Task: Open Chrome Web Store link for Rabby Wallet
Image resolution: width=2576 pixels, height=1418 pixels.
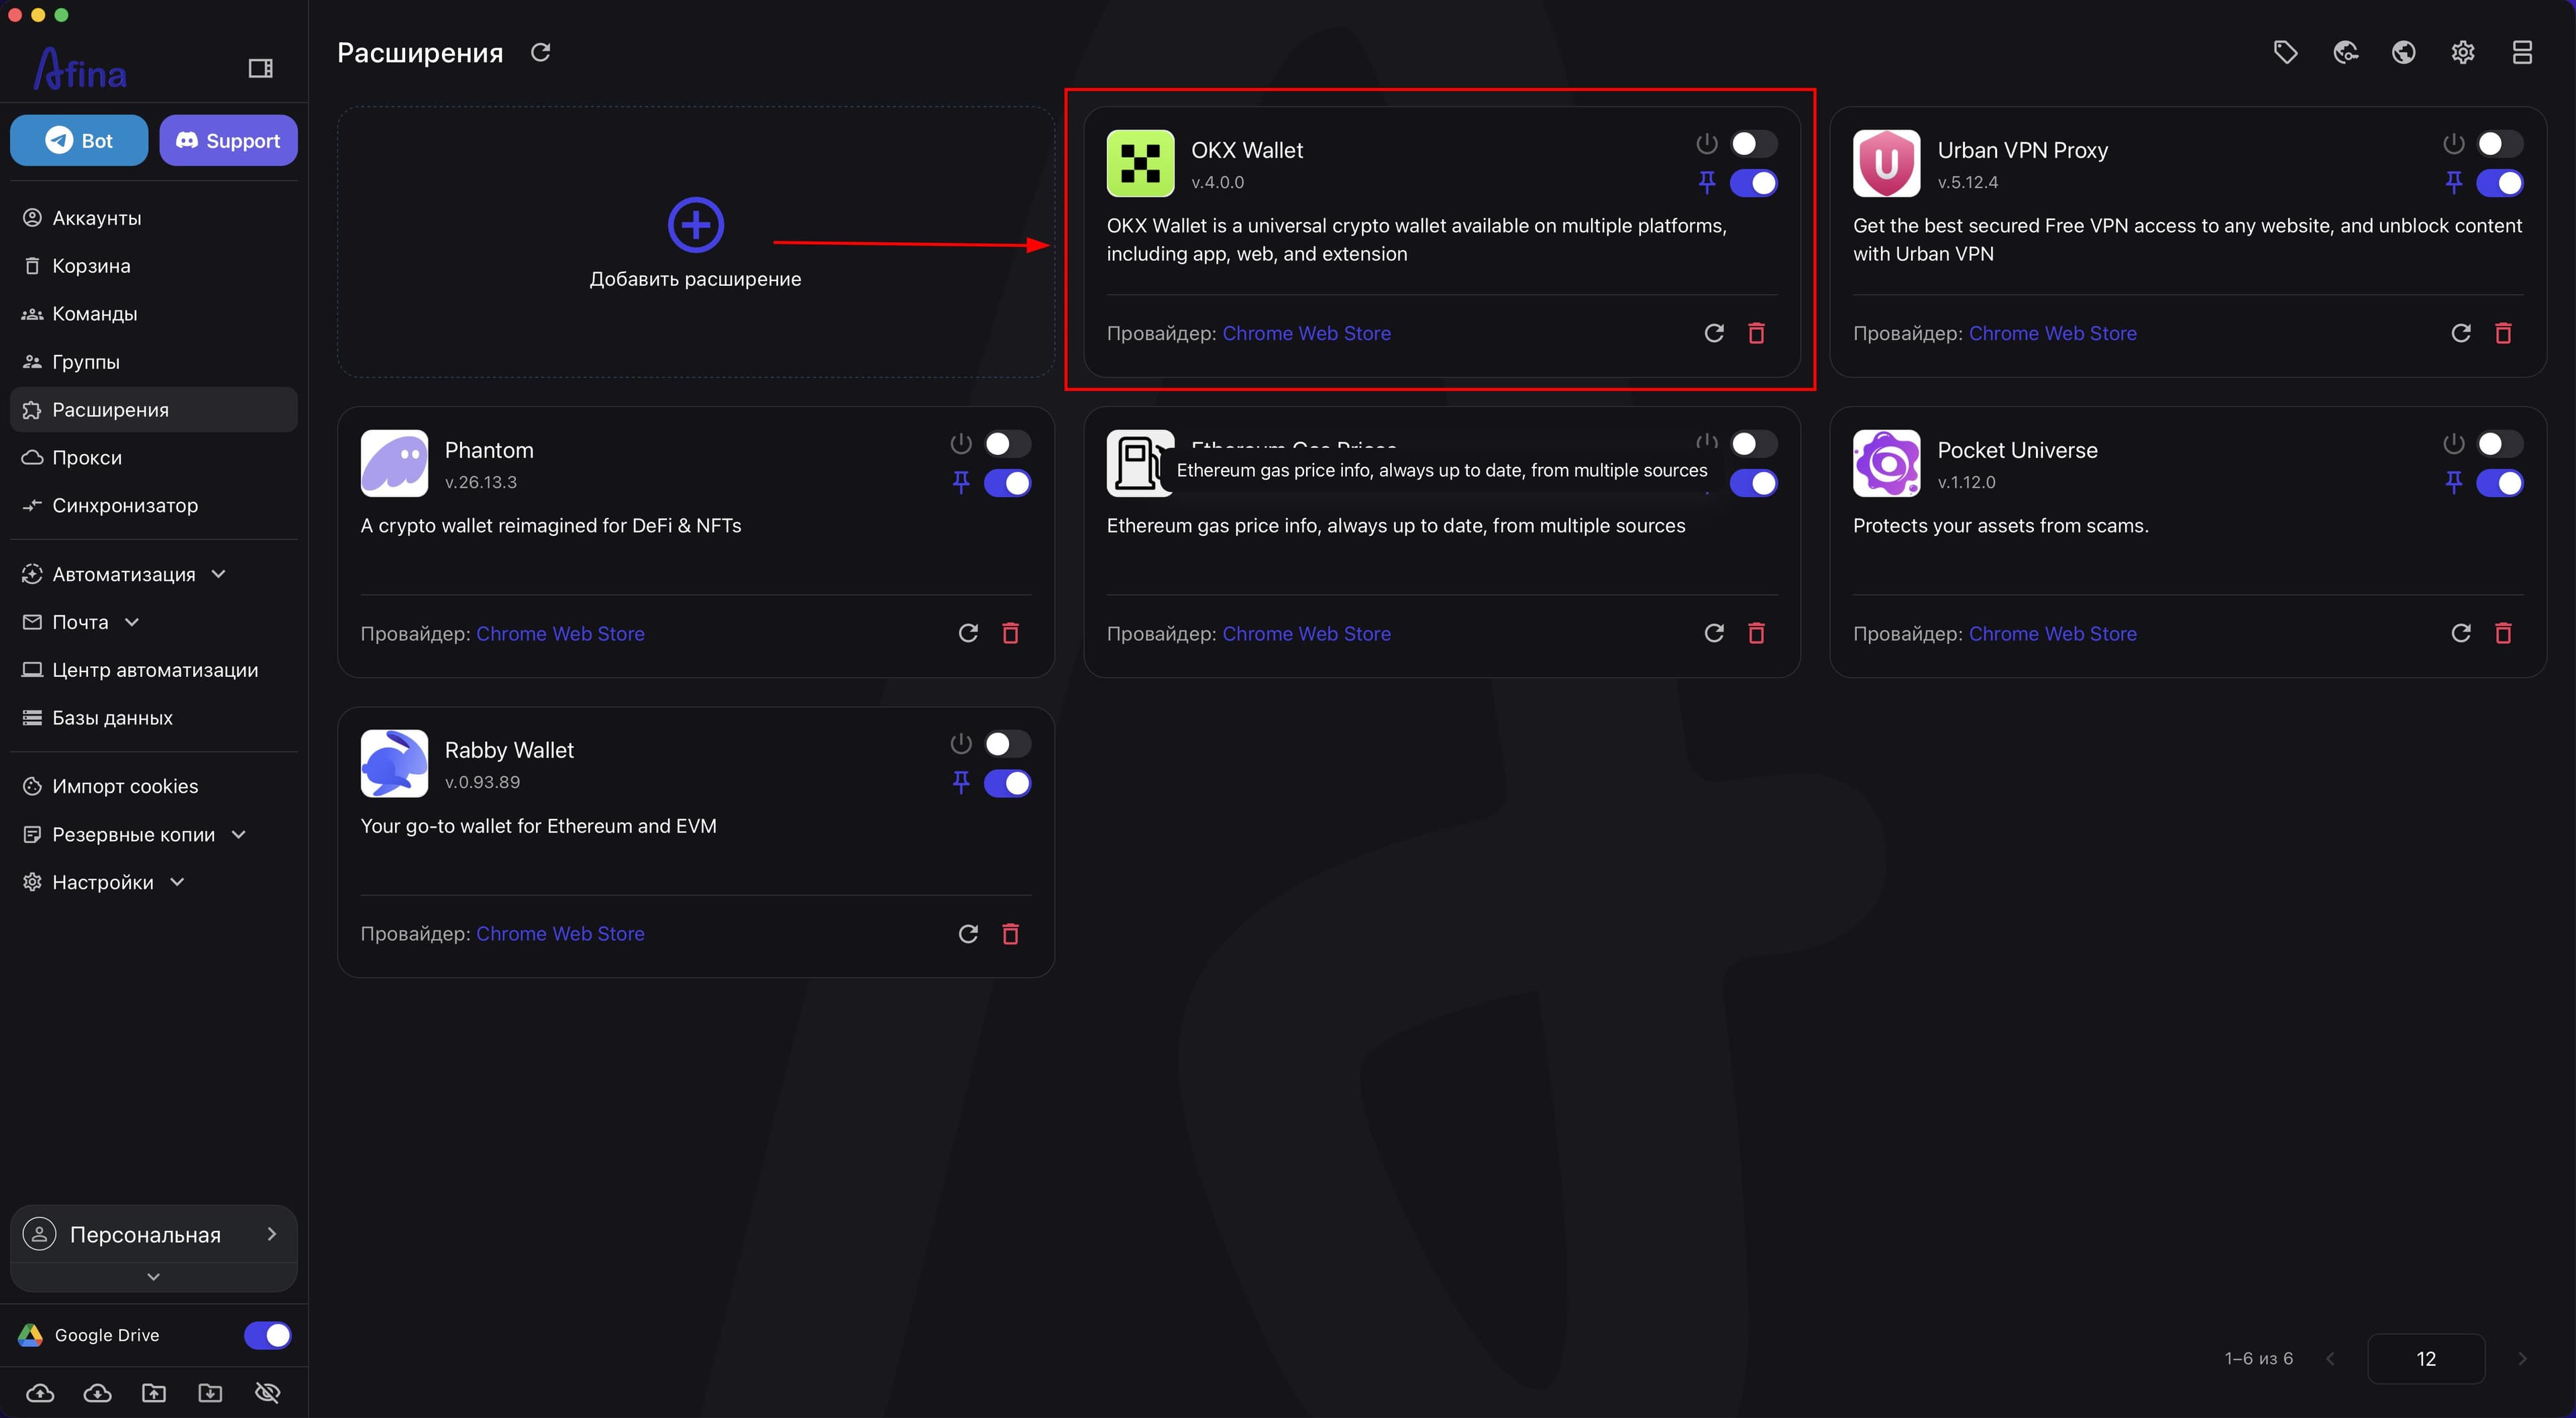Action: click(x=560, y=933)
